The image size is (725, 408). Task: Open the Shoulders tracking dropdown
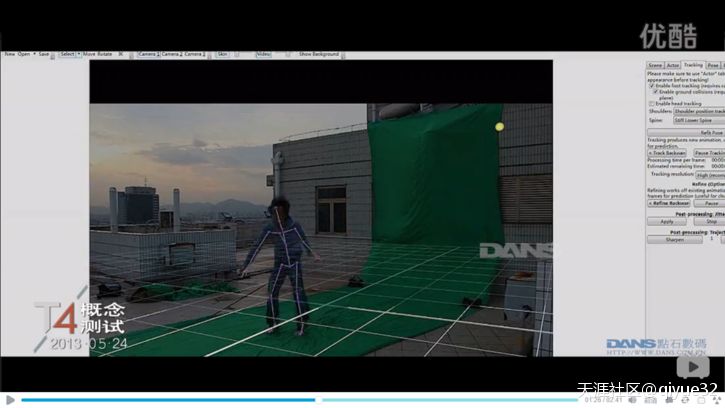699,111
